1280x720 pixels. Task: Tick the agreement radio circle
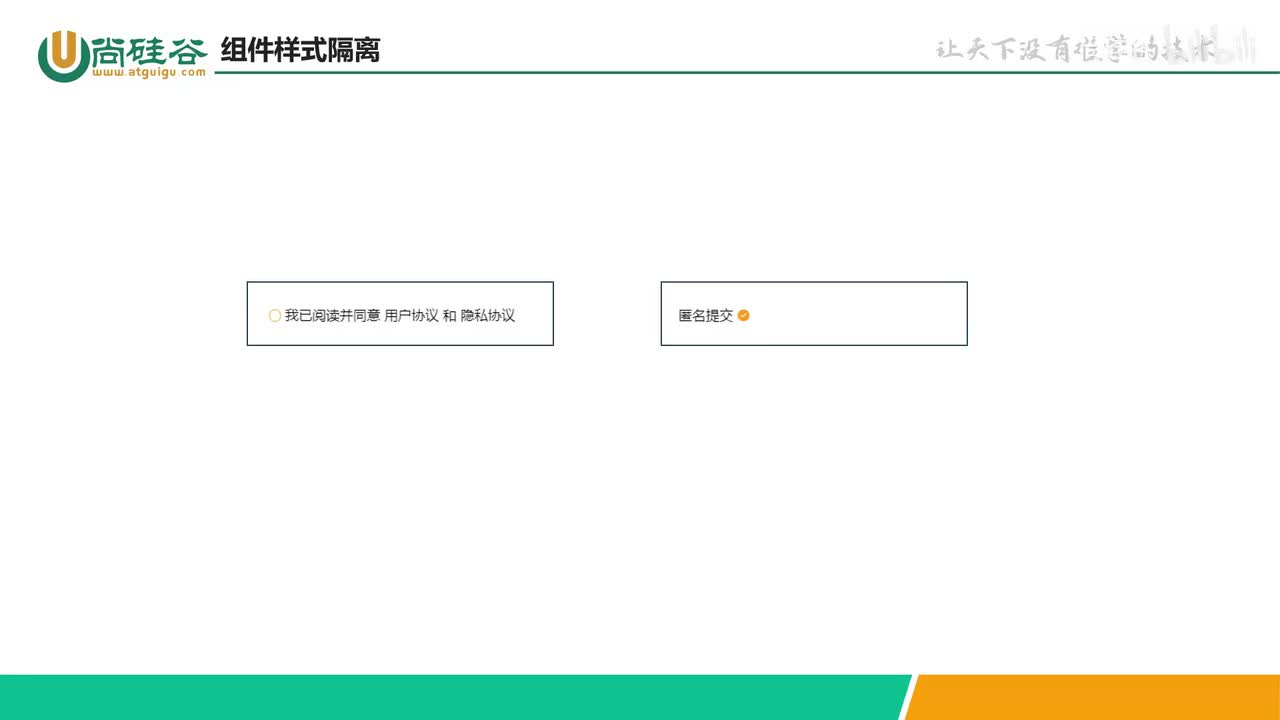click(x=275, y=315)
